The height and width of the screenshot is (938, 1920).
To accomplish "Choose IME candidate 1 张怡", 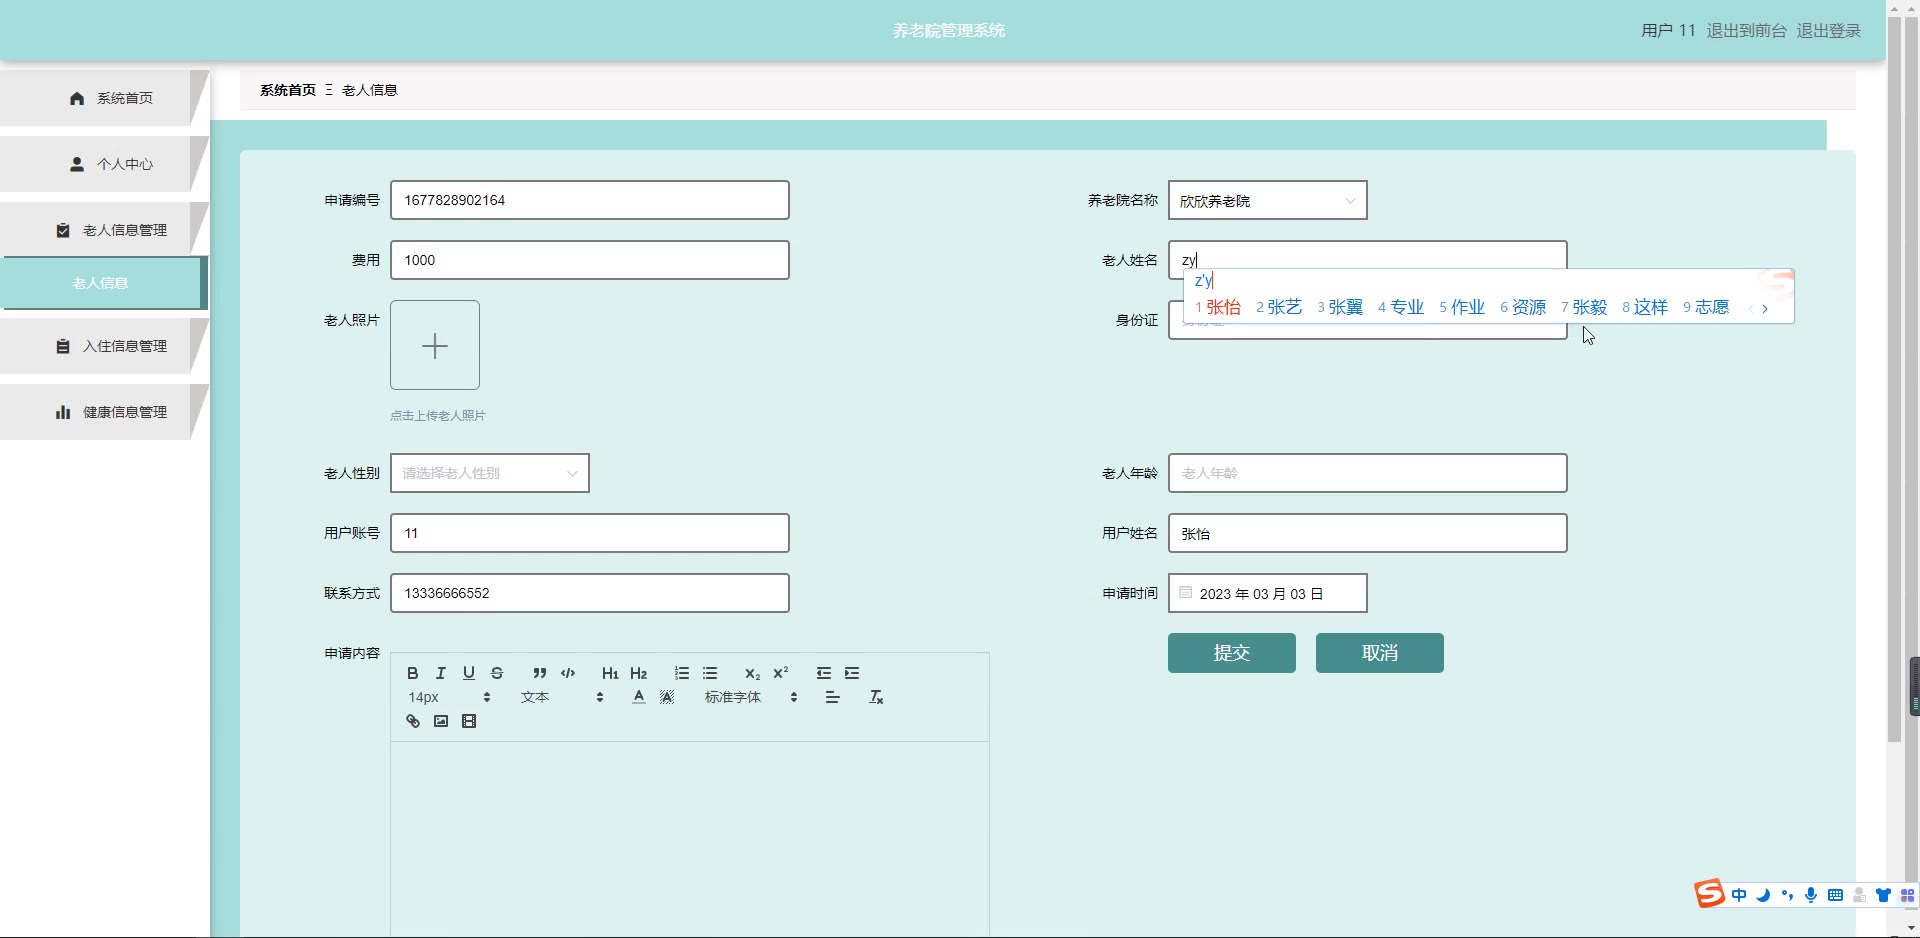I will click(x=1218, y=307).
